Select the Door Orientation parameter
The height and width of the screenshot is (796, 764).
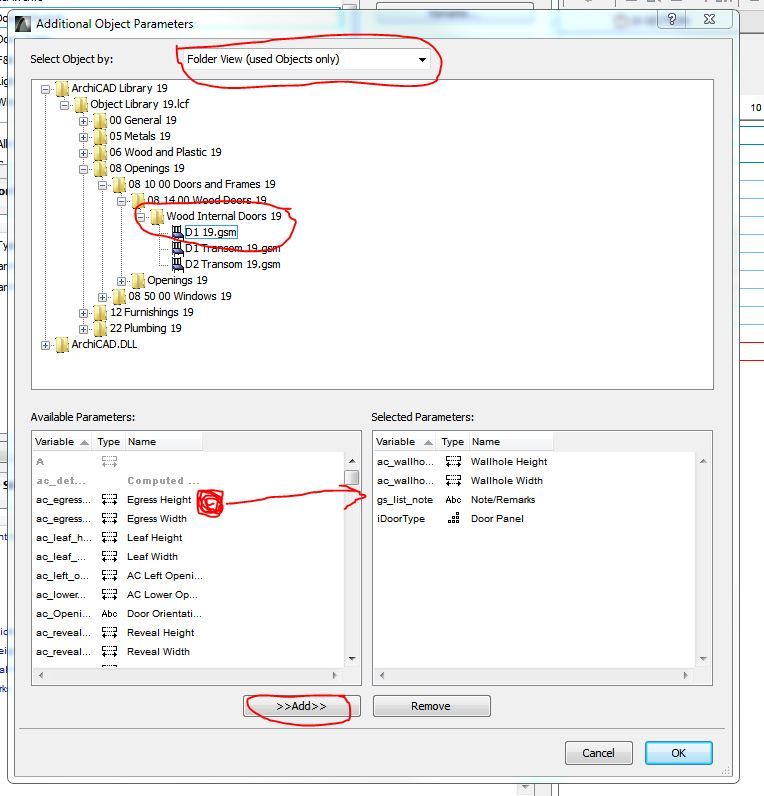click(x=164, y=614)
